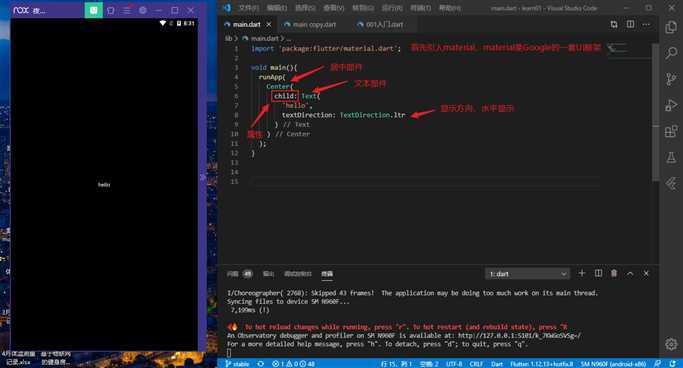Screen dimensions: 683x368
Task: Open the Explorer view in the activity bar
Action: point(671,27)
